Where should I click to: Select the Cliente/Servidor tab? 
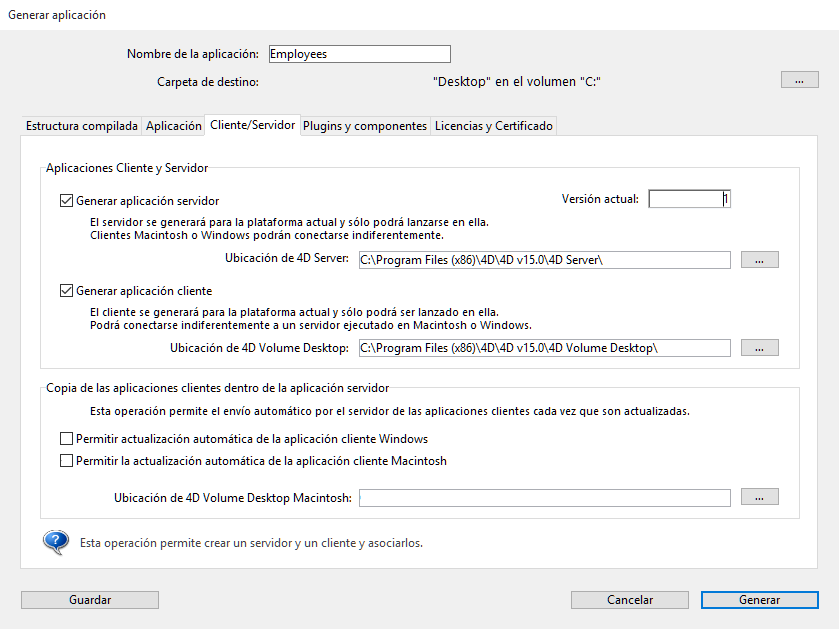pyautogui.click(x=253, y=125)
